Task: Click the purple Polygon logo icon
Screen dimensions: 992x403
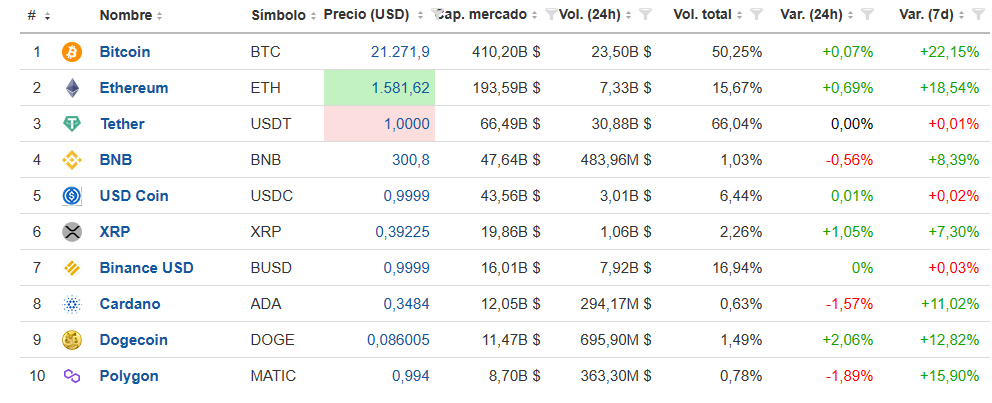Action: click(71, 376)
